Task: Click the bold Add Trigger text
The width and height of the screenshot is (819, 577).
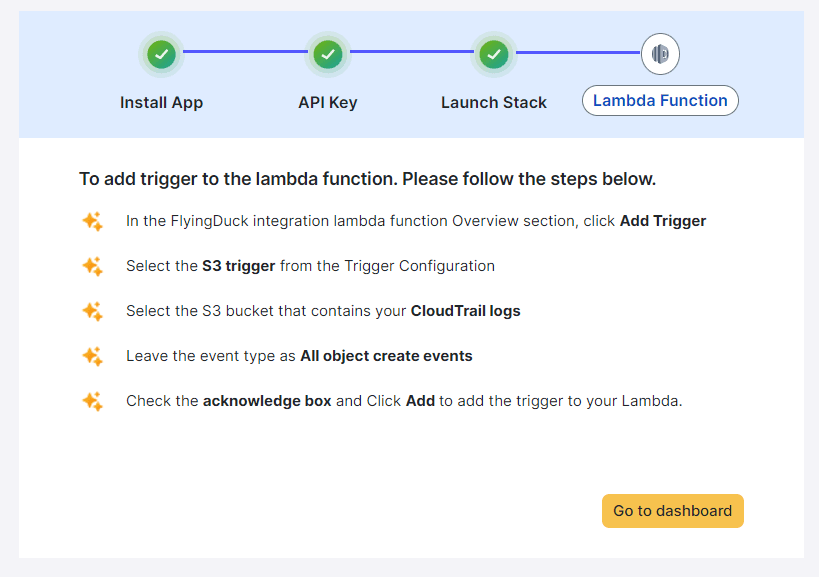Action: click(663, 221)
